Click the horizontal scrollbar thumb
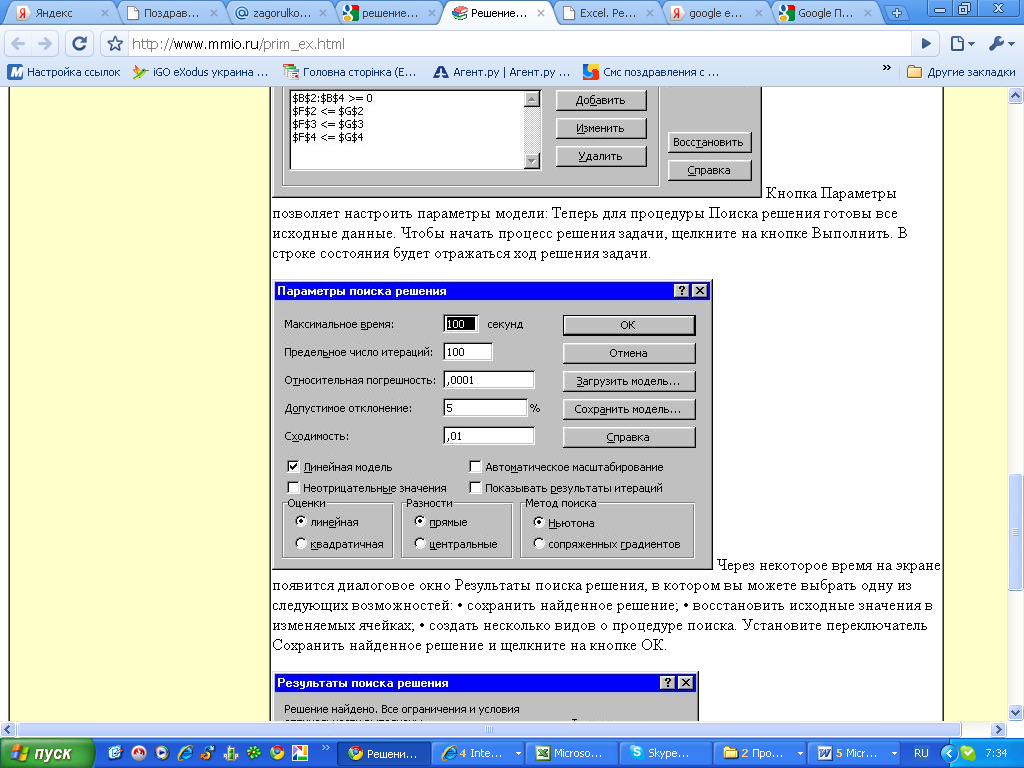Screen dimensions: 1024x768 489,729
